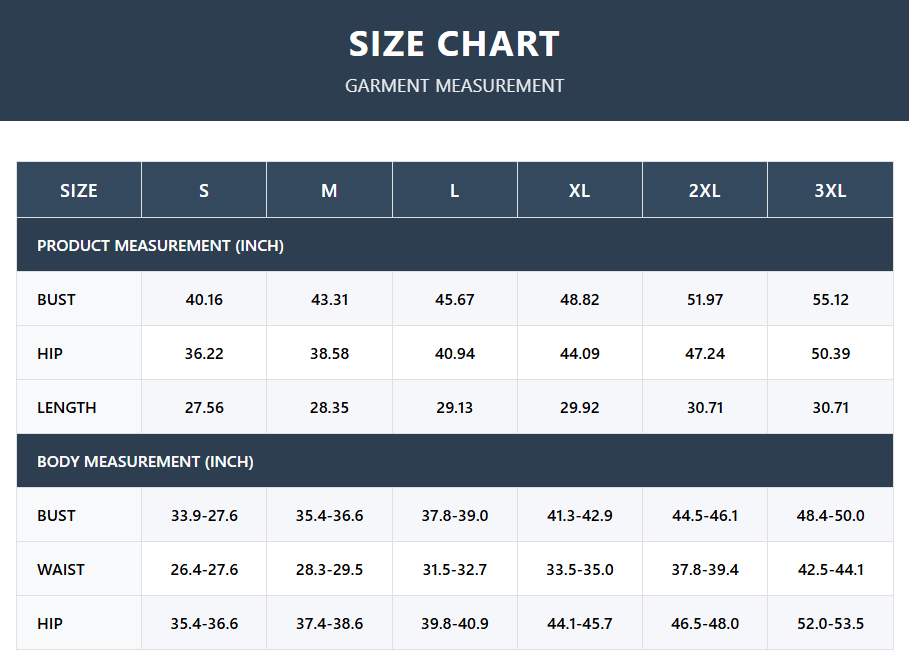The width and height of the screenshot is (909, 662).
Task: Select the product hip value 44.09
Action: [579, 353]
